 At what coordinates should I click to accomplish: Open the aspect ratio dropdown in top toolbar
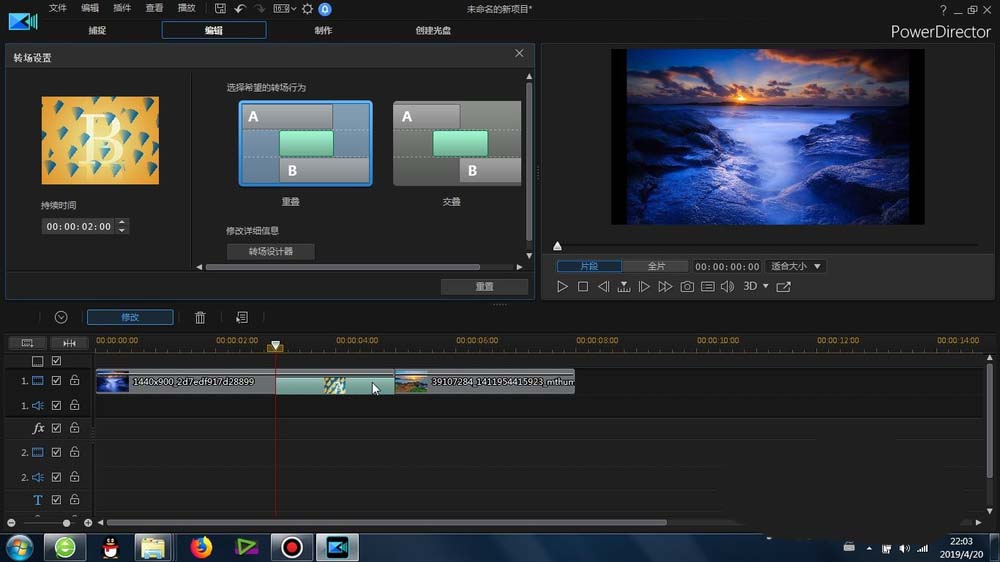(x=284, y=9)
